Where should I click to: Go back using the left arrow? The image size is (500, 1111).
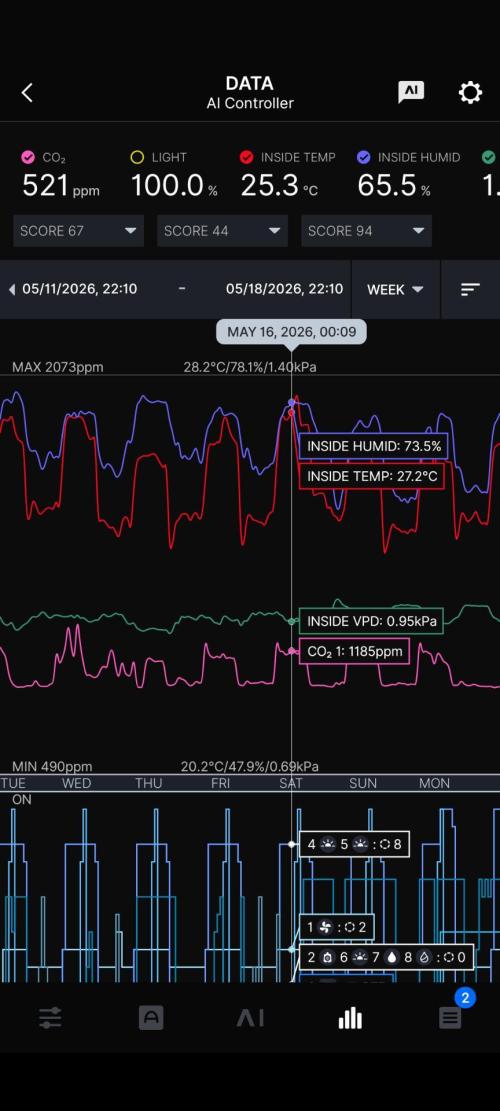[x=27, y=93]
